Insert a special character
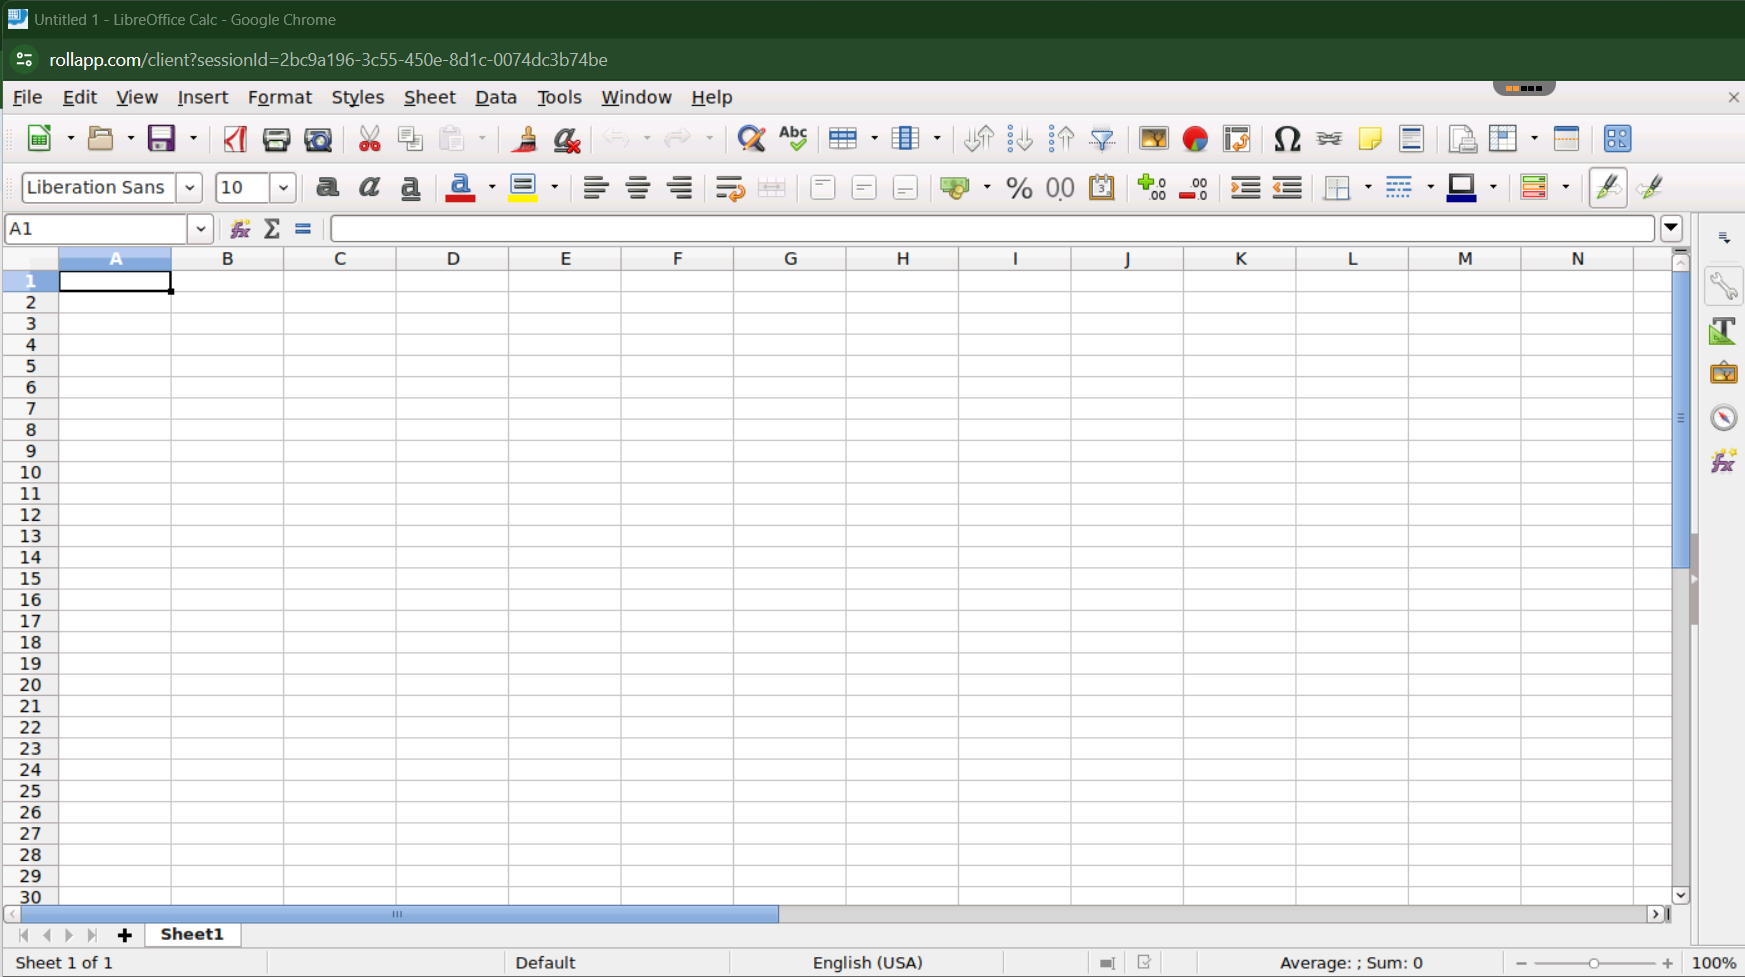 point(1288,139)
